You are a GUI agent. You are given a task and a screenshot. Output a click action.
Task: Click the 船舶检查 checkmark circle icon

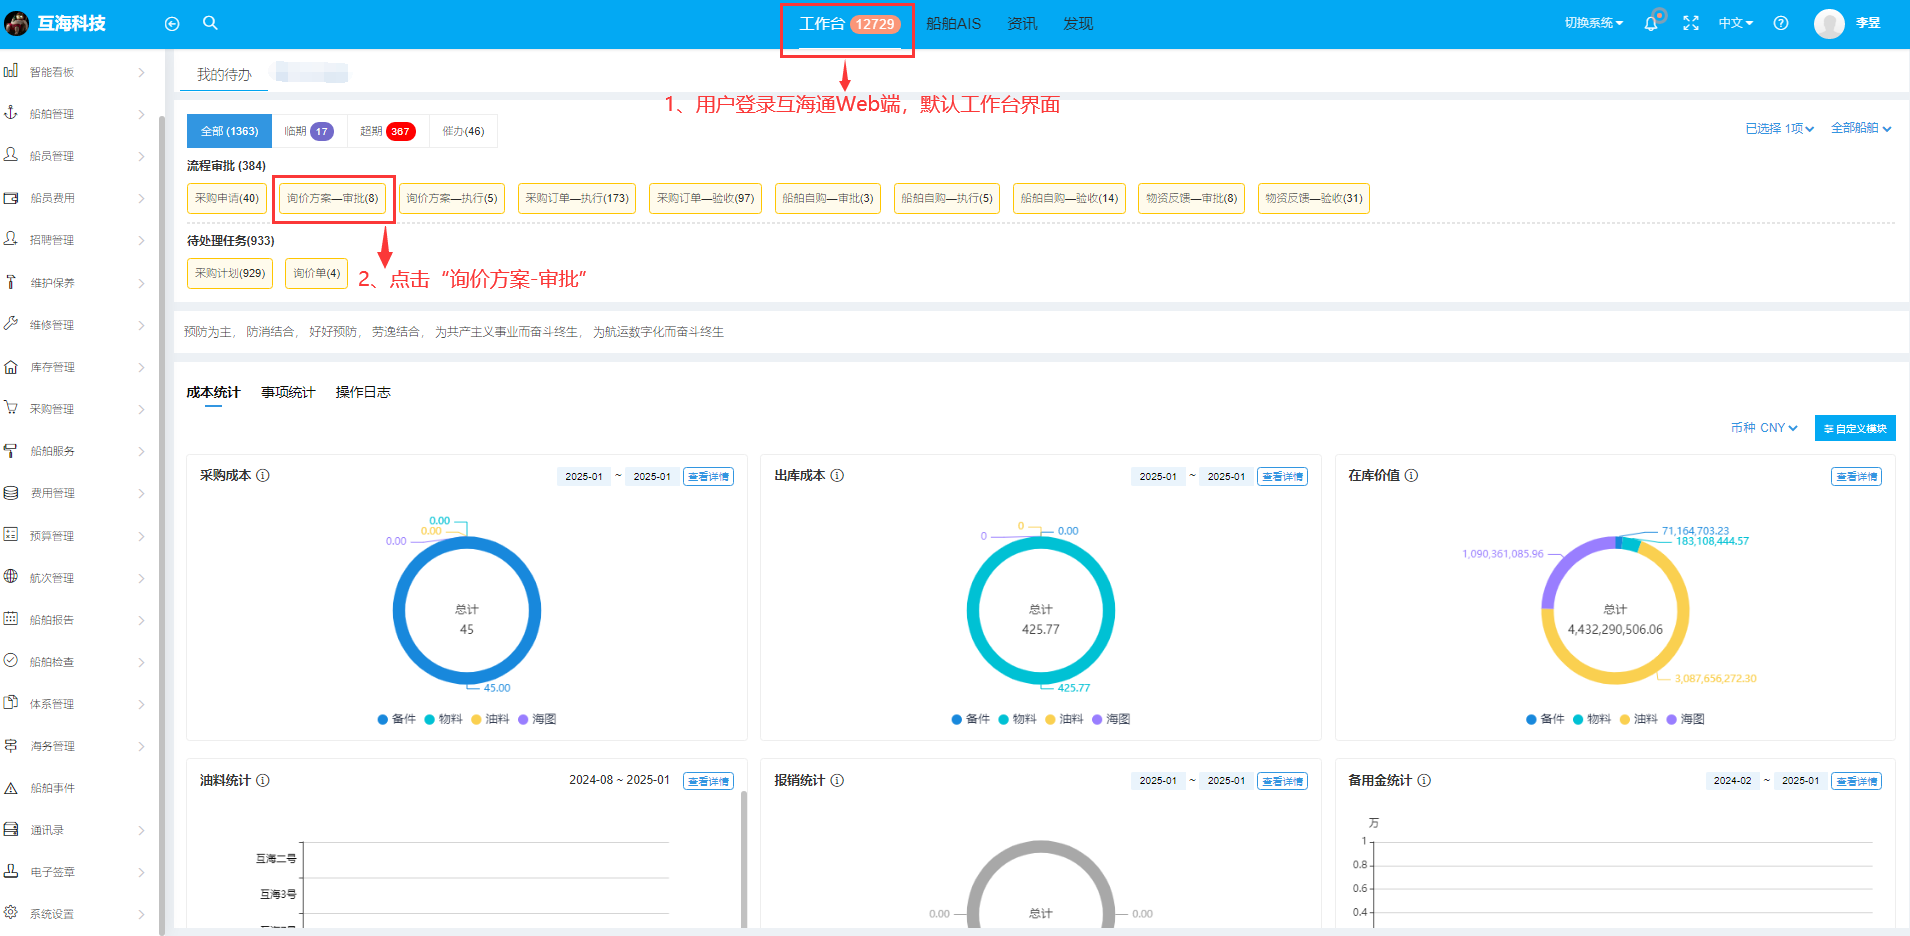coord(11,661)
